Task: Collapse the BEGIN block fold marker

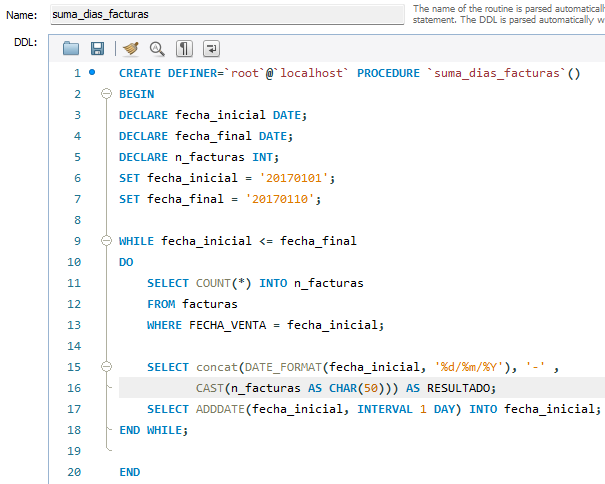Action: coord(107,94)
